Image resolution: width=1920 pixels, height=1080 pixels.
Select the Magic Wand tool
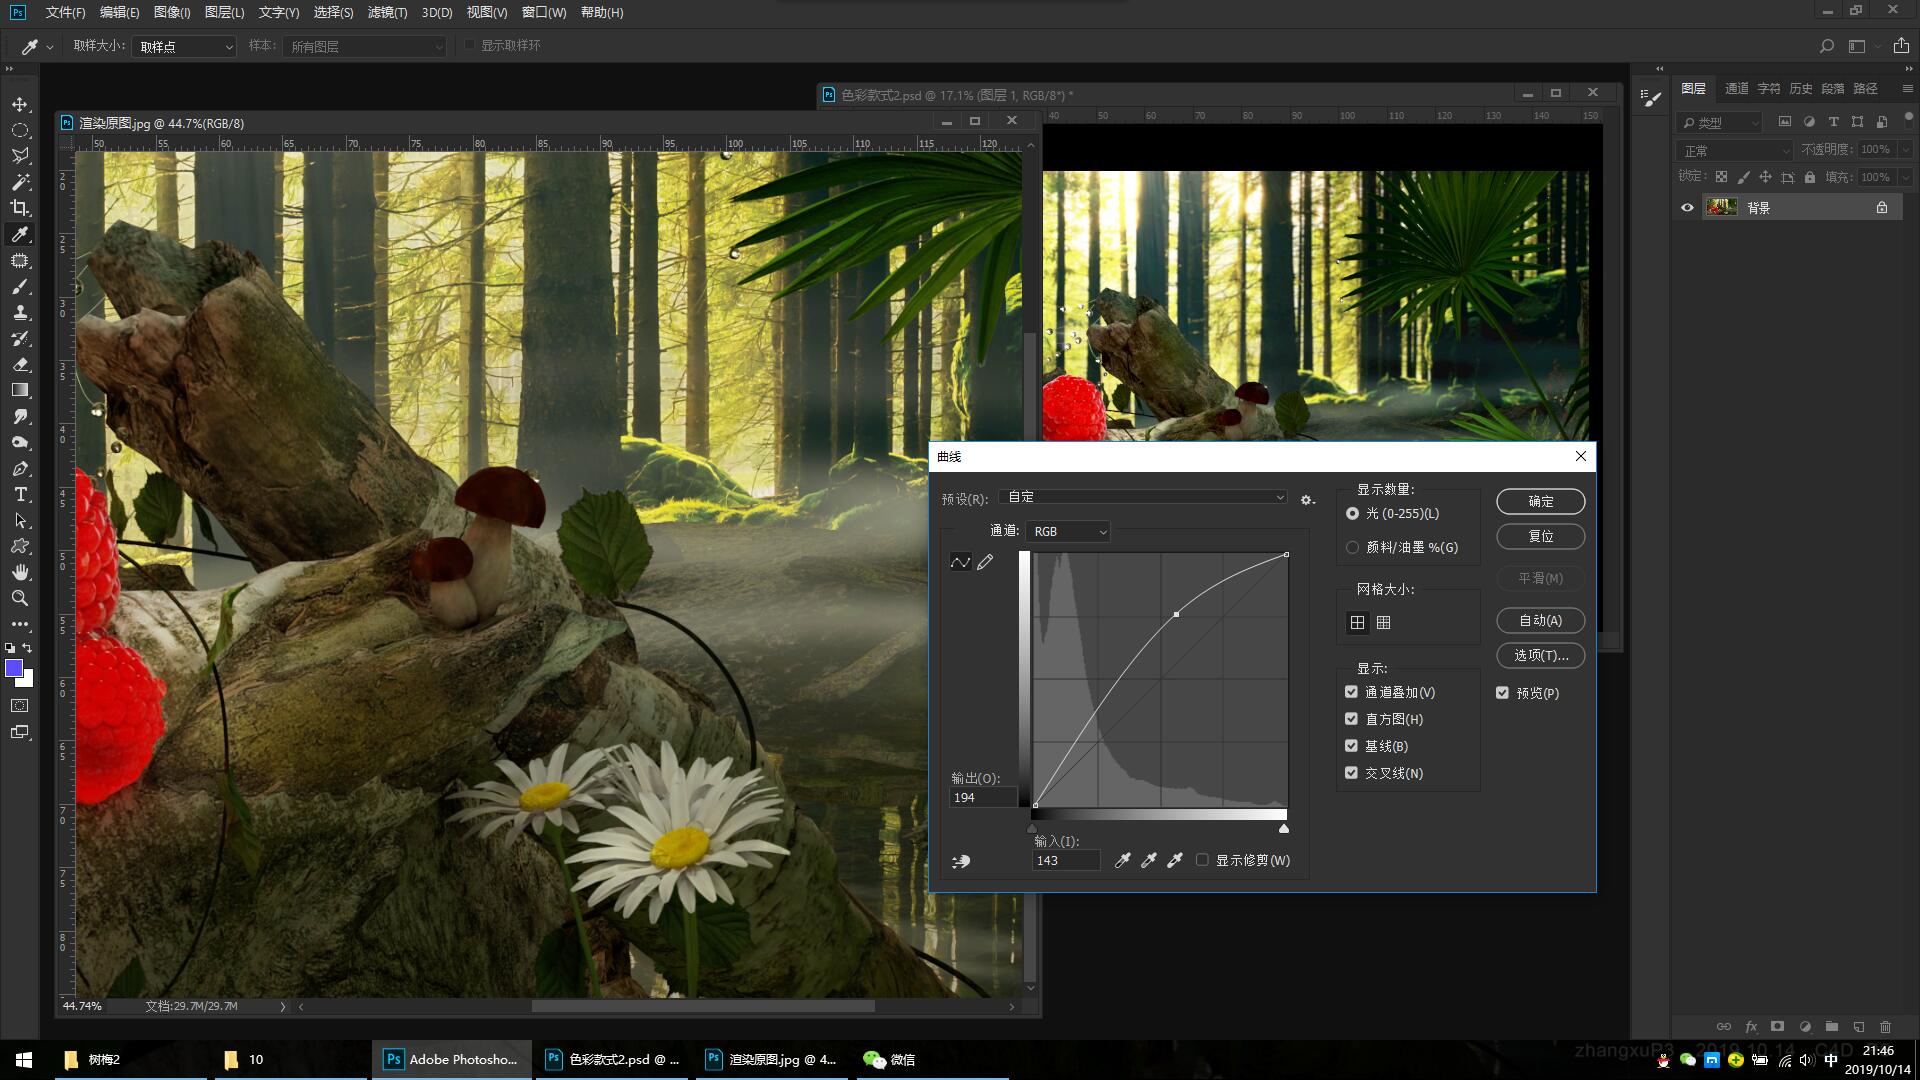20,182
